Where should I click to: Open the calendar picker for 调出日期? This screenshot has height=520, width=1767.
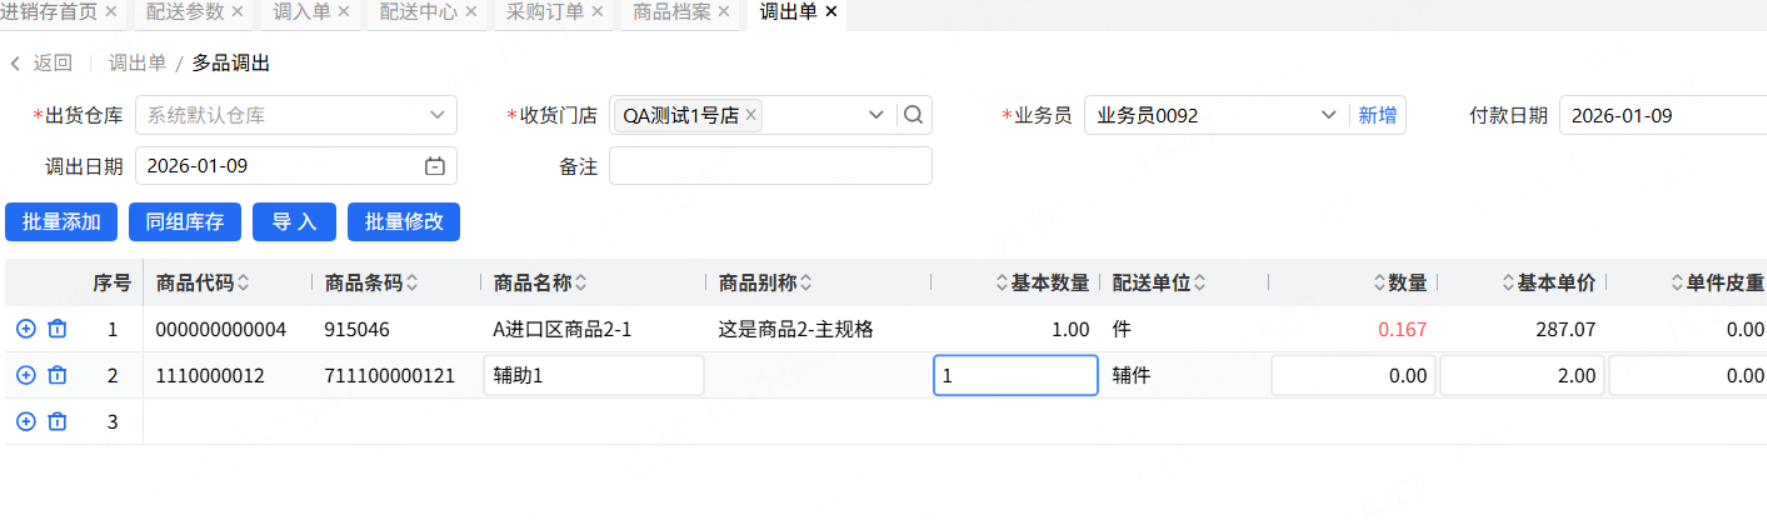(435, 166)
